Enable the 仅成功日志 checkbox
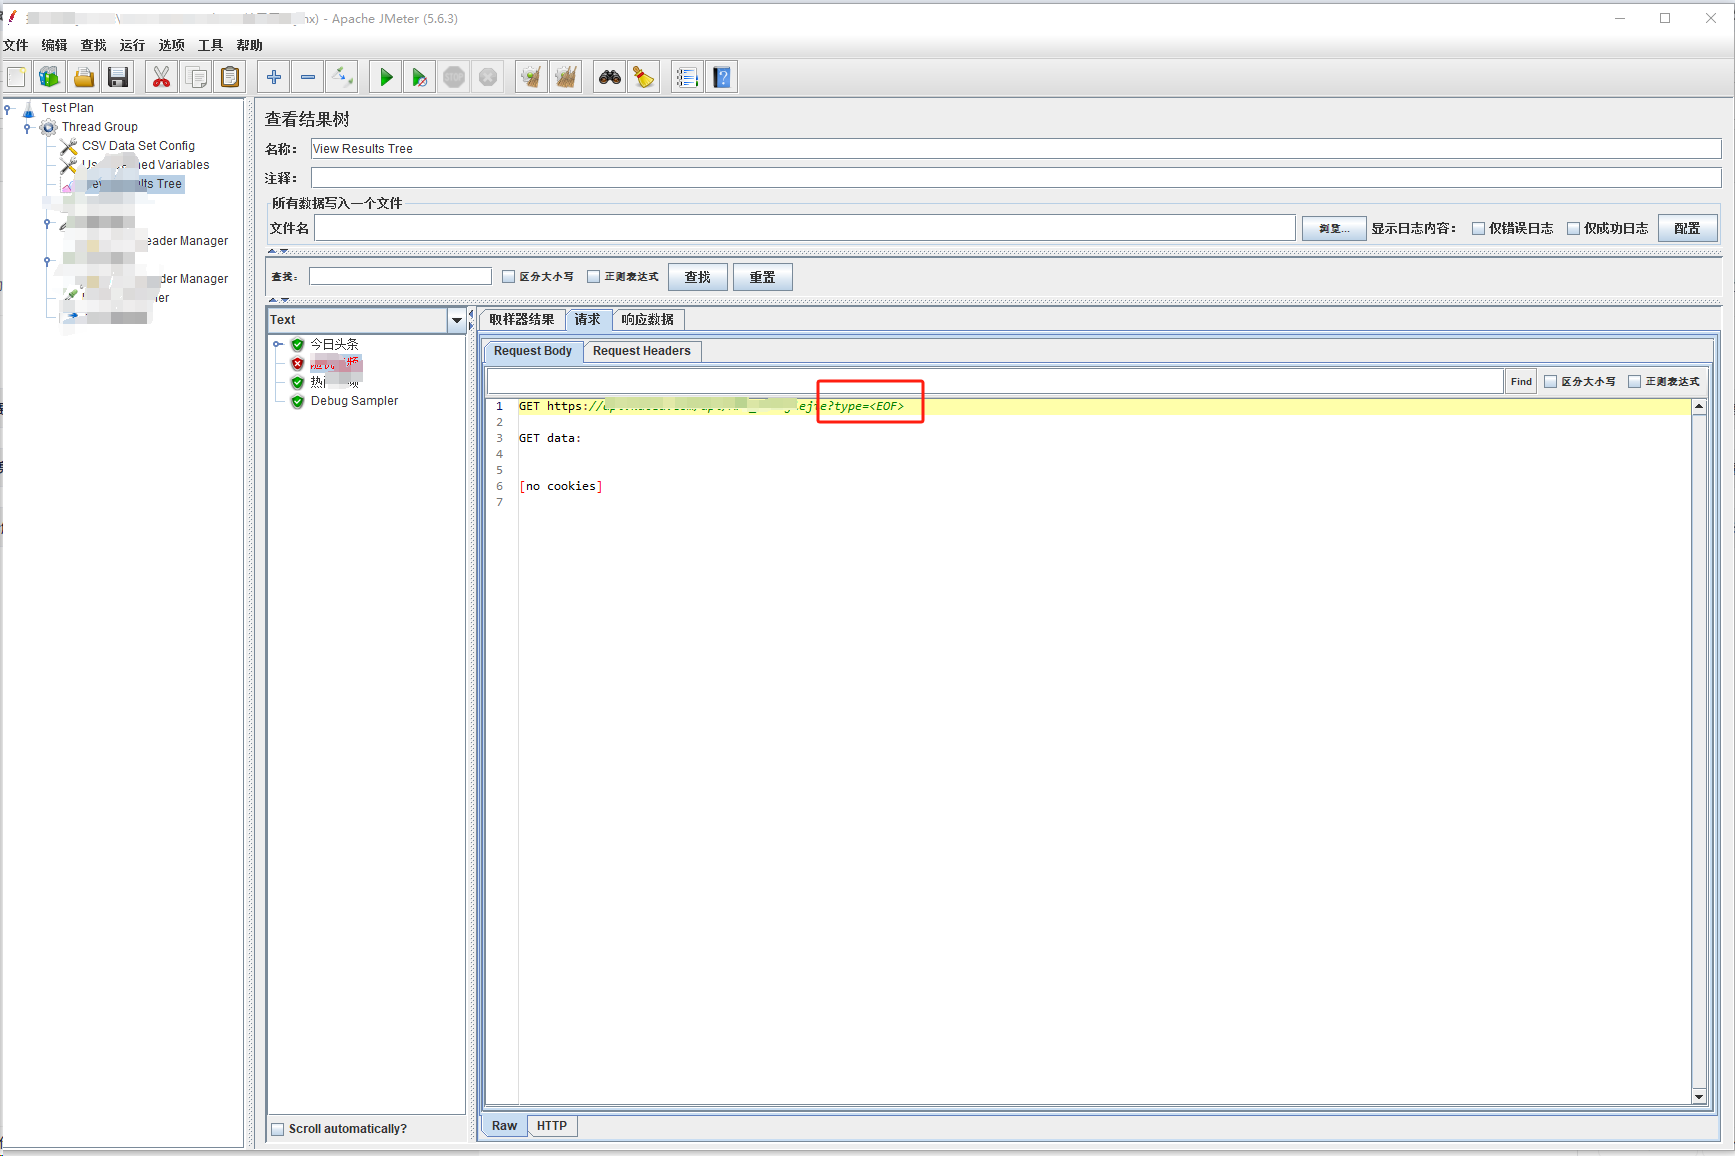 click(1575, 228)
